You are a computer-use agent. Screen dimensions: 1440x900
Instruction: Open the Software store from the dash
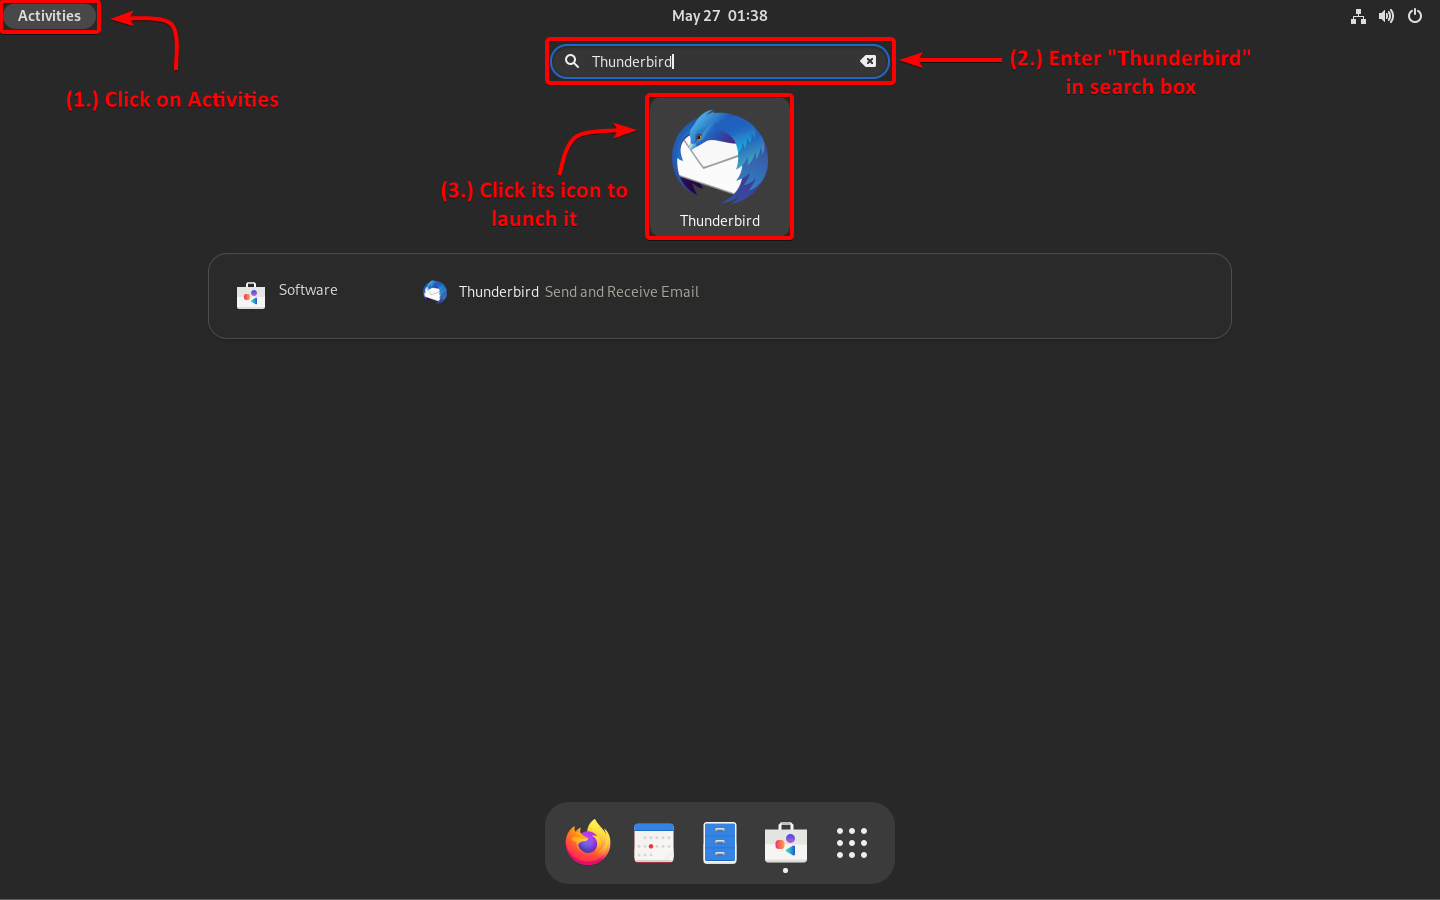(x=785, y=843)
